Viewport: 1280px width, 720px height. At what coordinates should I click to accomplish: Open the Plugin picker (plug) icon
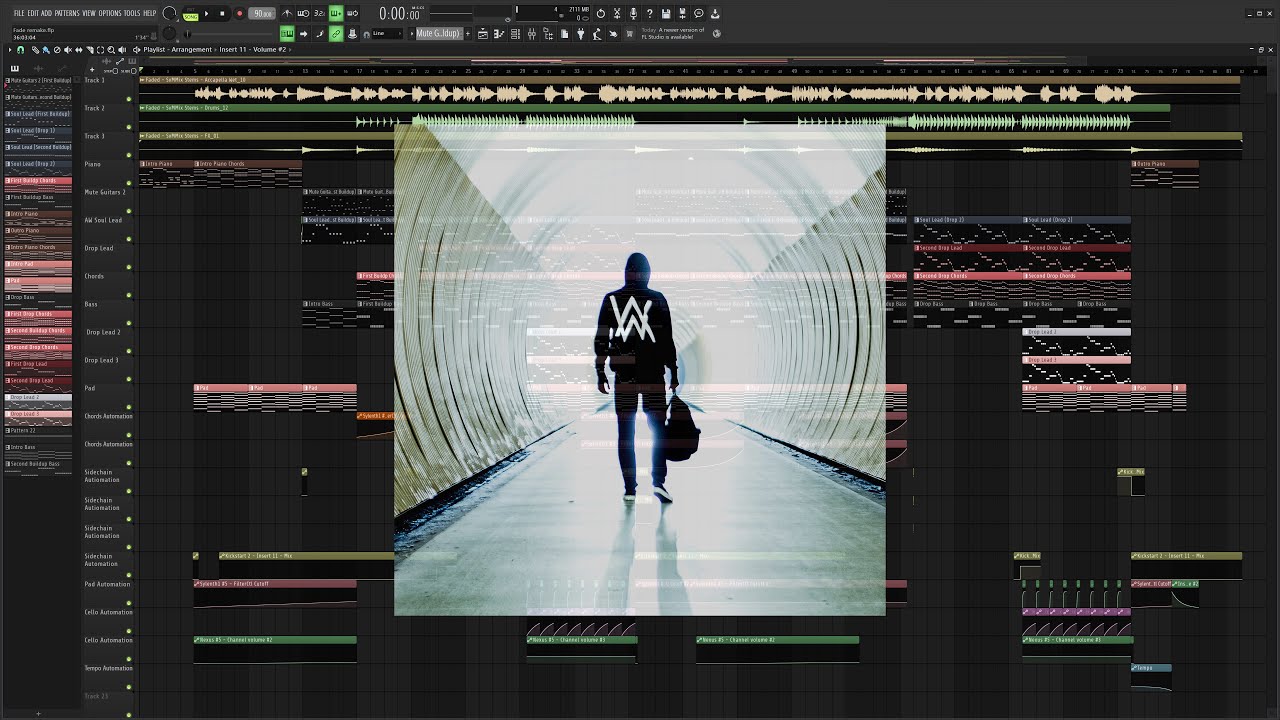580,34
